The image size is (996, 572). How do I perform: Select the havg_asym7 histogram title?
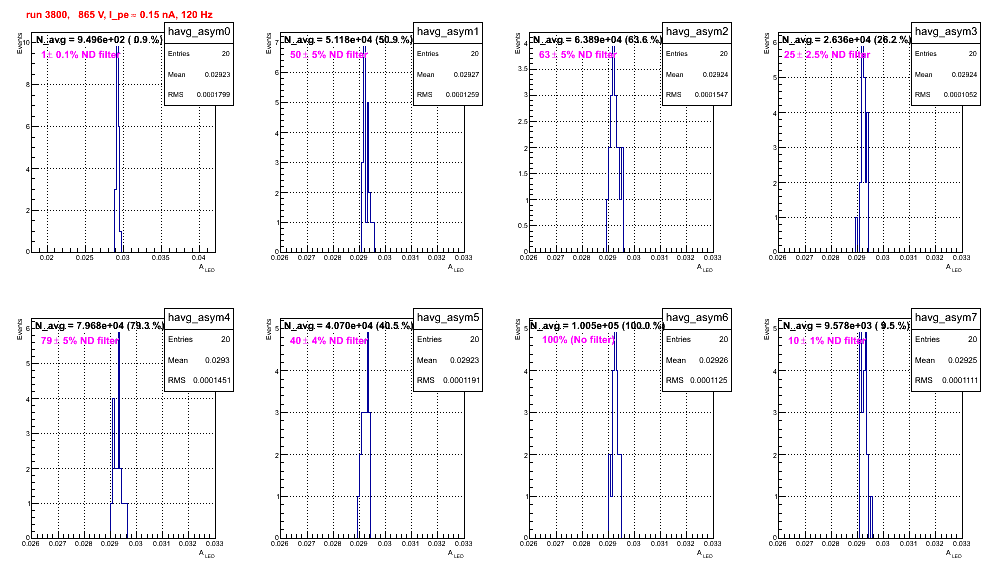[x=946, y=317]
